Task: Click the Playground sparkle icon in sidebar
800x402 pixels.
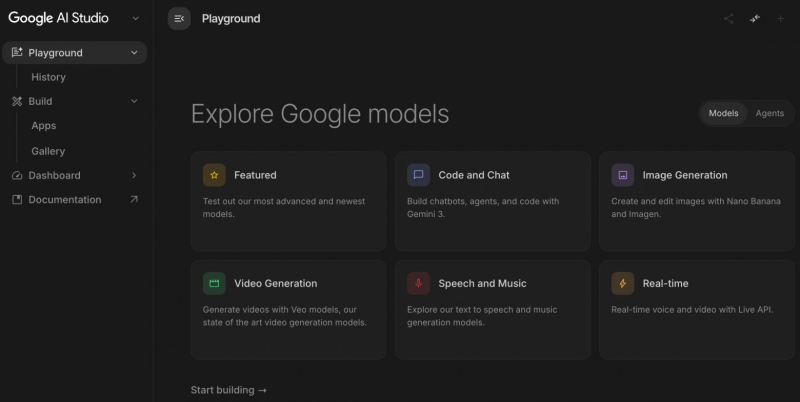Action: (x=17, y=52)
